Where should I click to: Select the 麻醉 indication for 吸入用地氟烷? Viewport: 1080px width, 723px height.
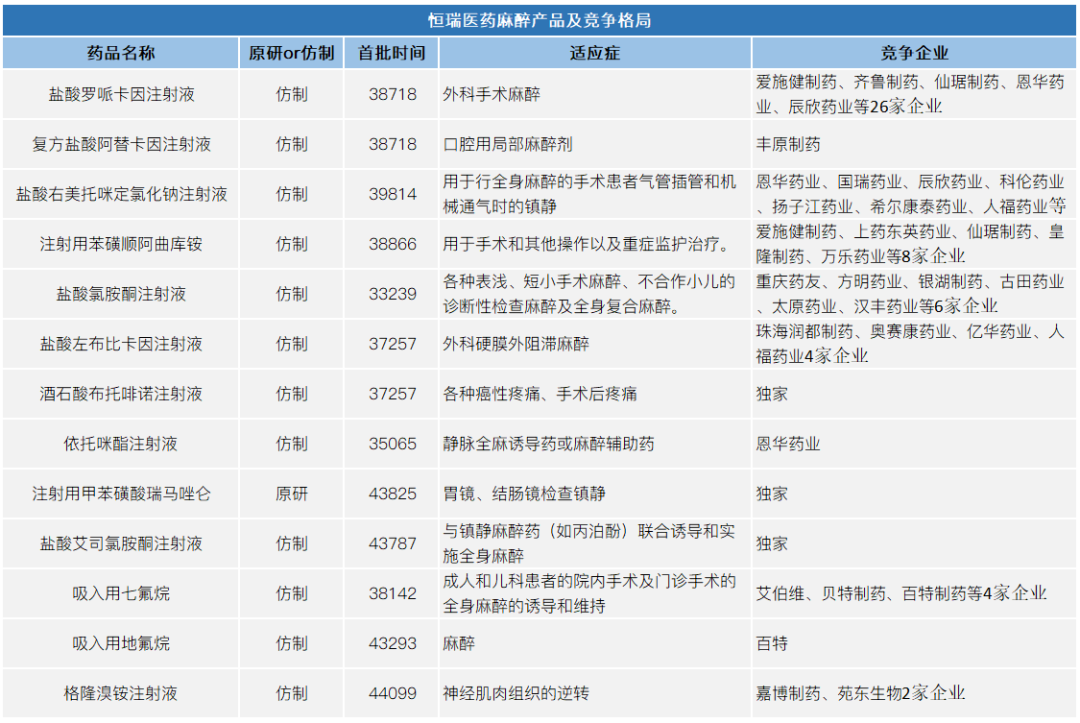pos(459,644)
